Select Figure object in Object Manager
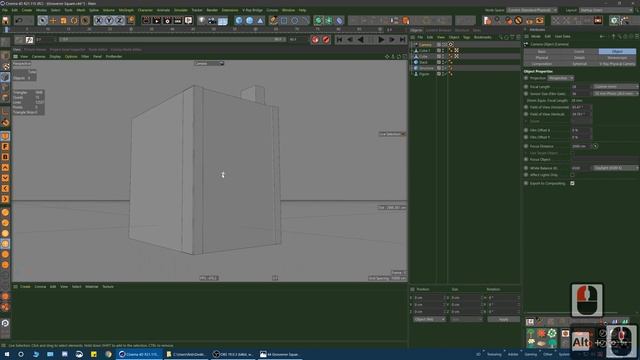 pyautogui.click(x=424, y=74)
